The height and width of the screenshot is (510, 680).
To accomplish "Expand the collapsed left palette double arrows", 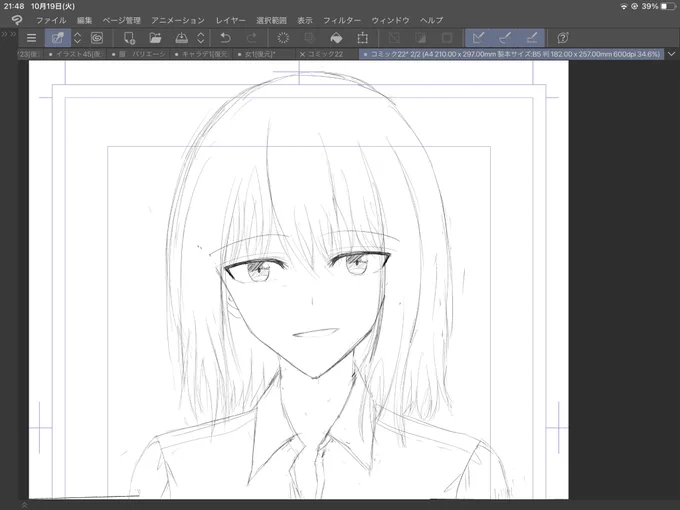I will point(9,34).
